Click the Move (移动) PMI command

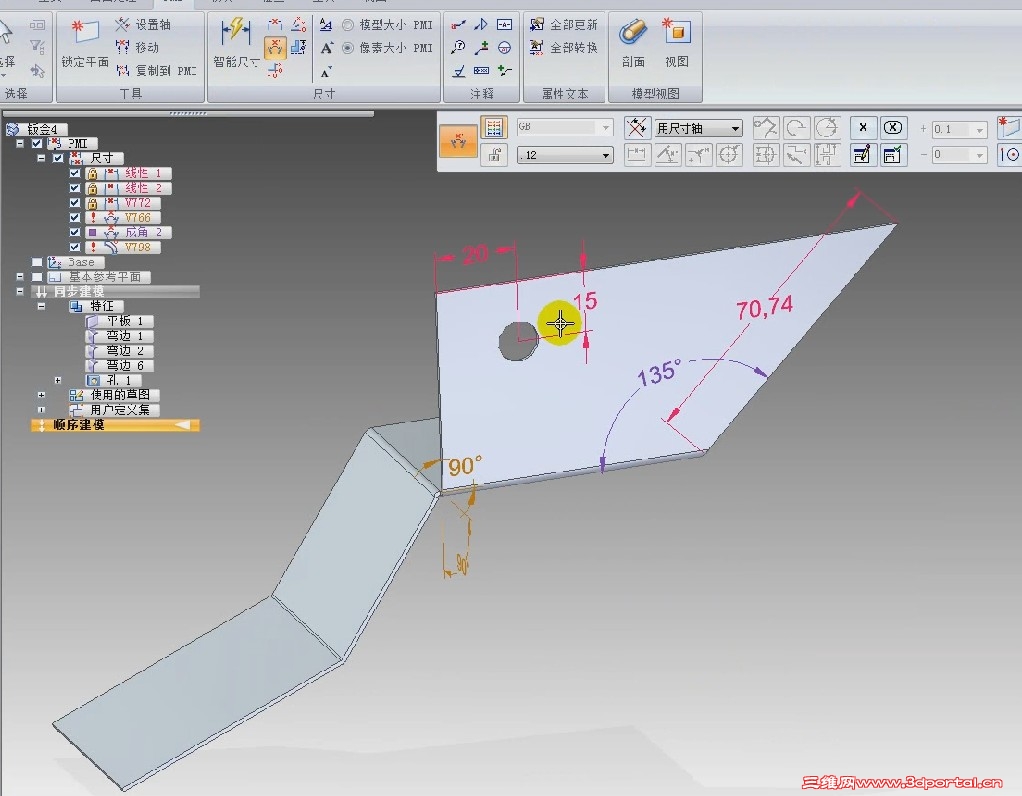point(138,48)
